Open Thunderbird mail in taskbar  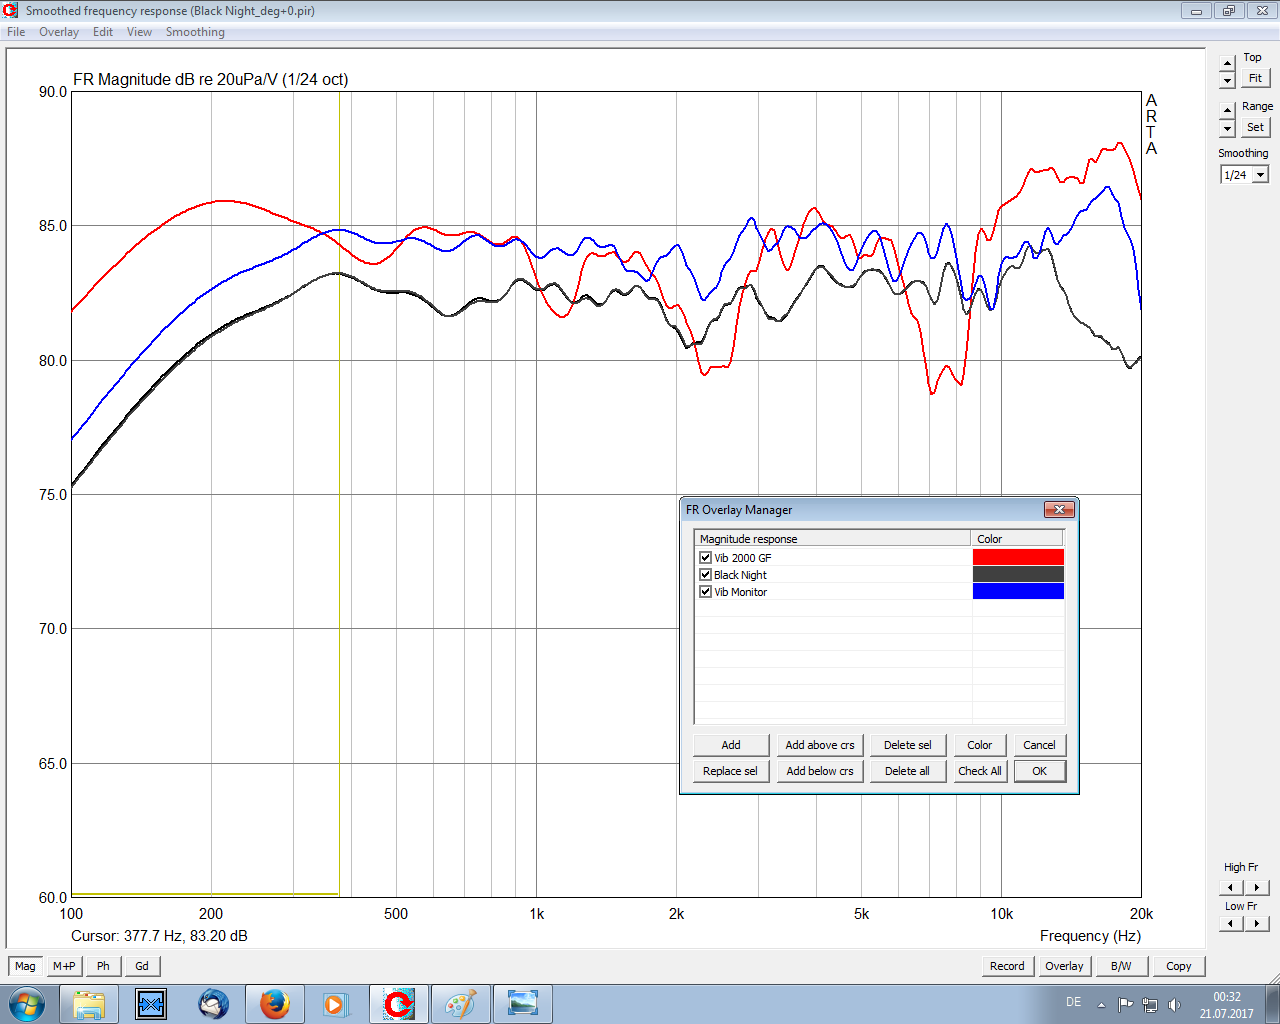pos(213,1004)
